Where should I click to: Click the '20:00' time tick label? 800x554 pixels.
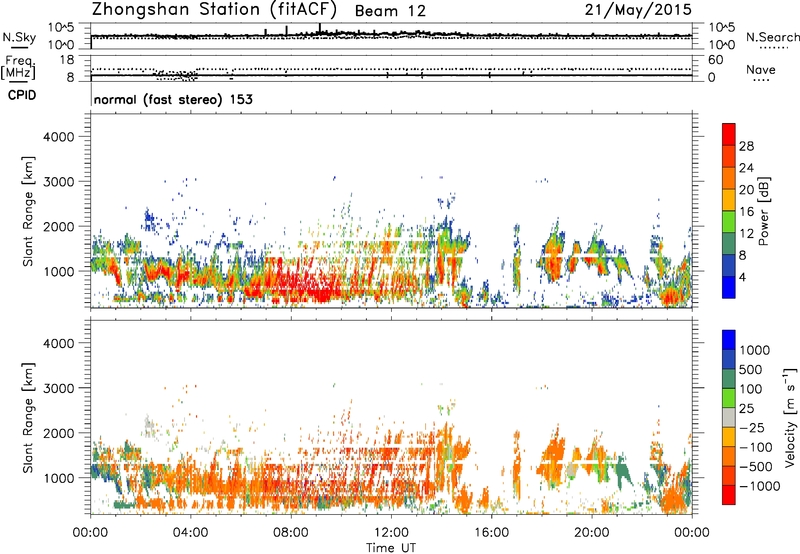(592, 533)
